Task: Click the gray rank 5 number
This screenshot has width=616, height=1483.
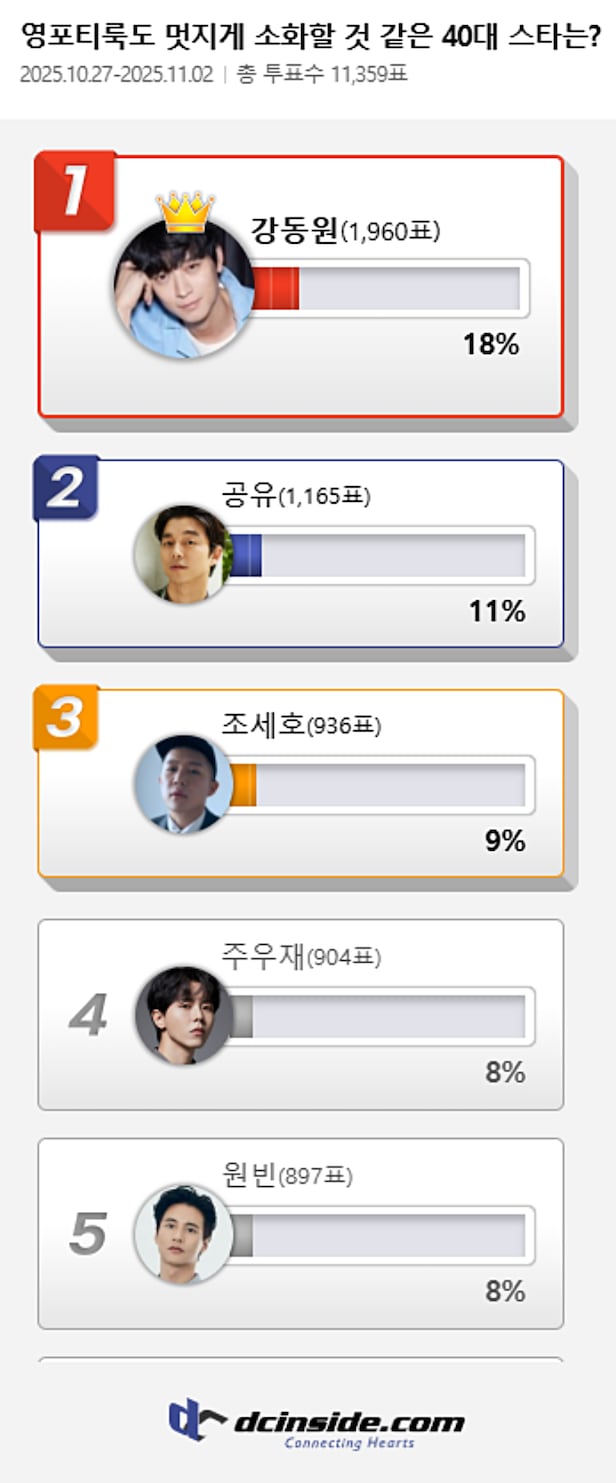Action: [x=88, y=1236]
